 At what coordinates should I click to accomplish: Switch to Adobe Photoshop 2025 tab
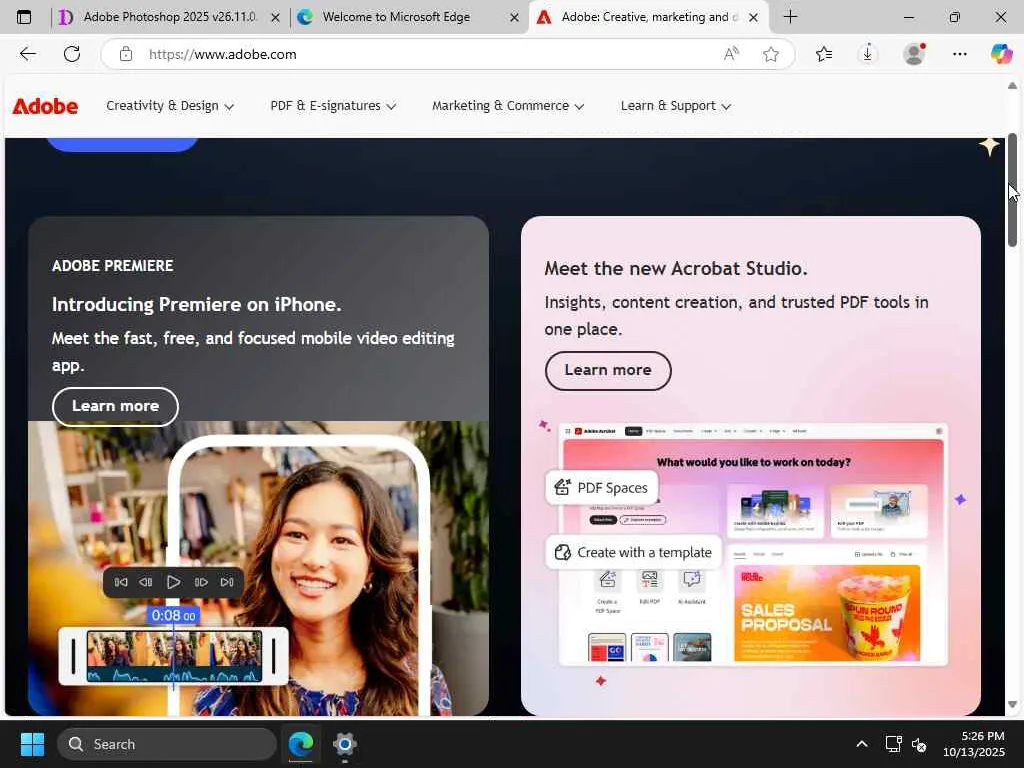(x=169, y=17)
